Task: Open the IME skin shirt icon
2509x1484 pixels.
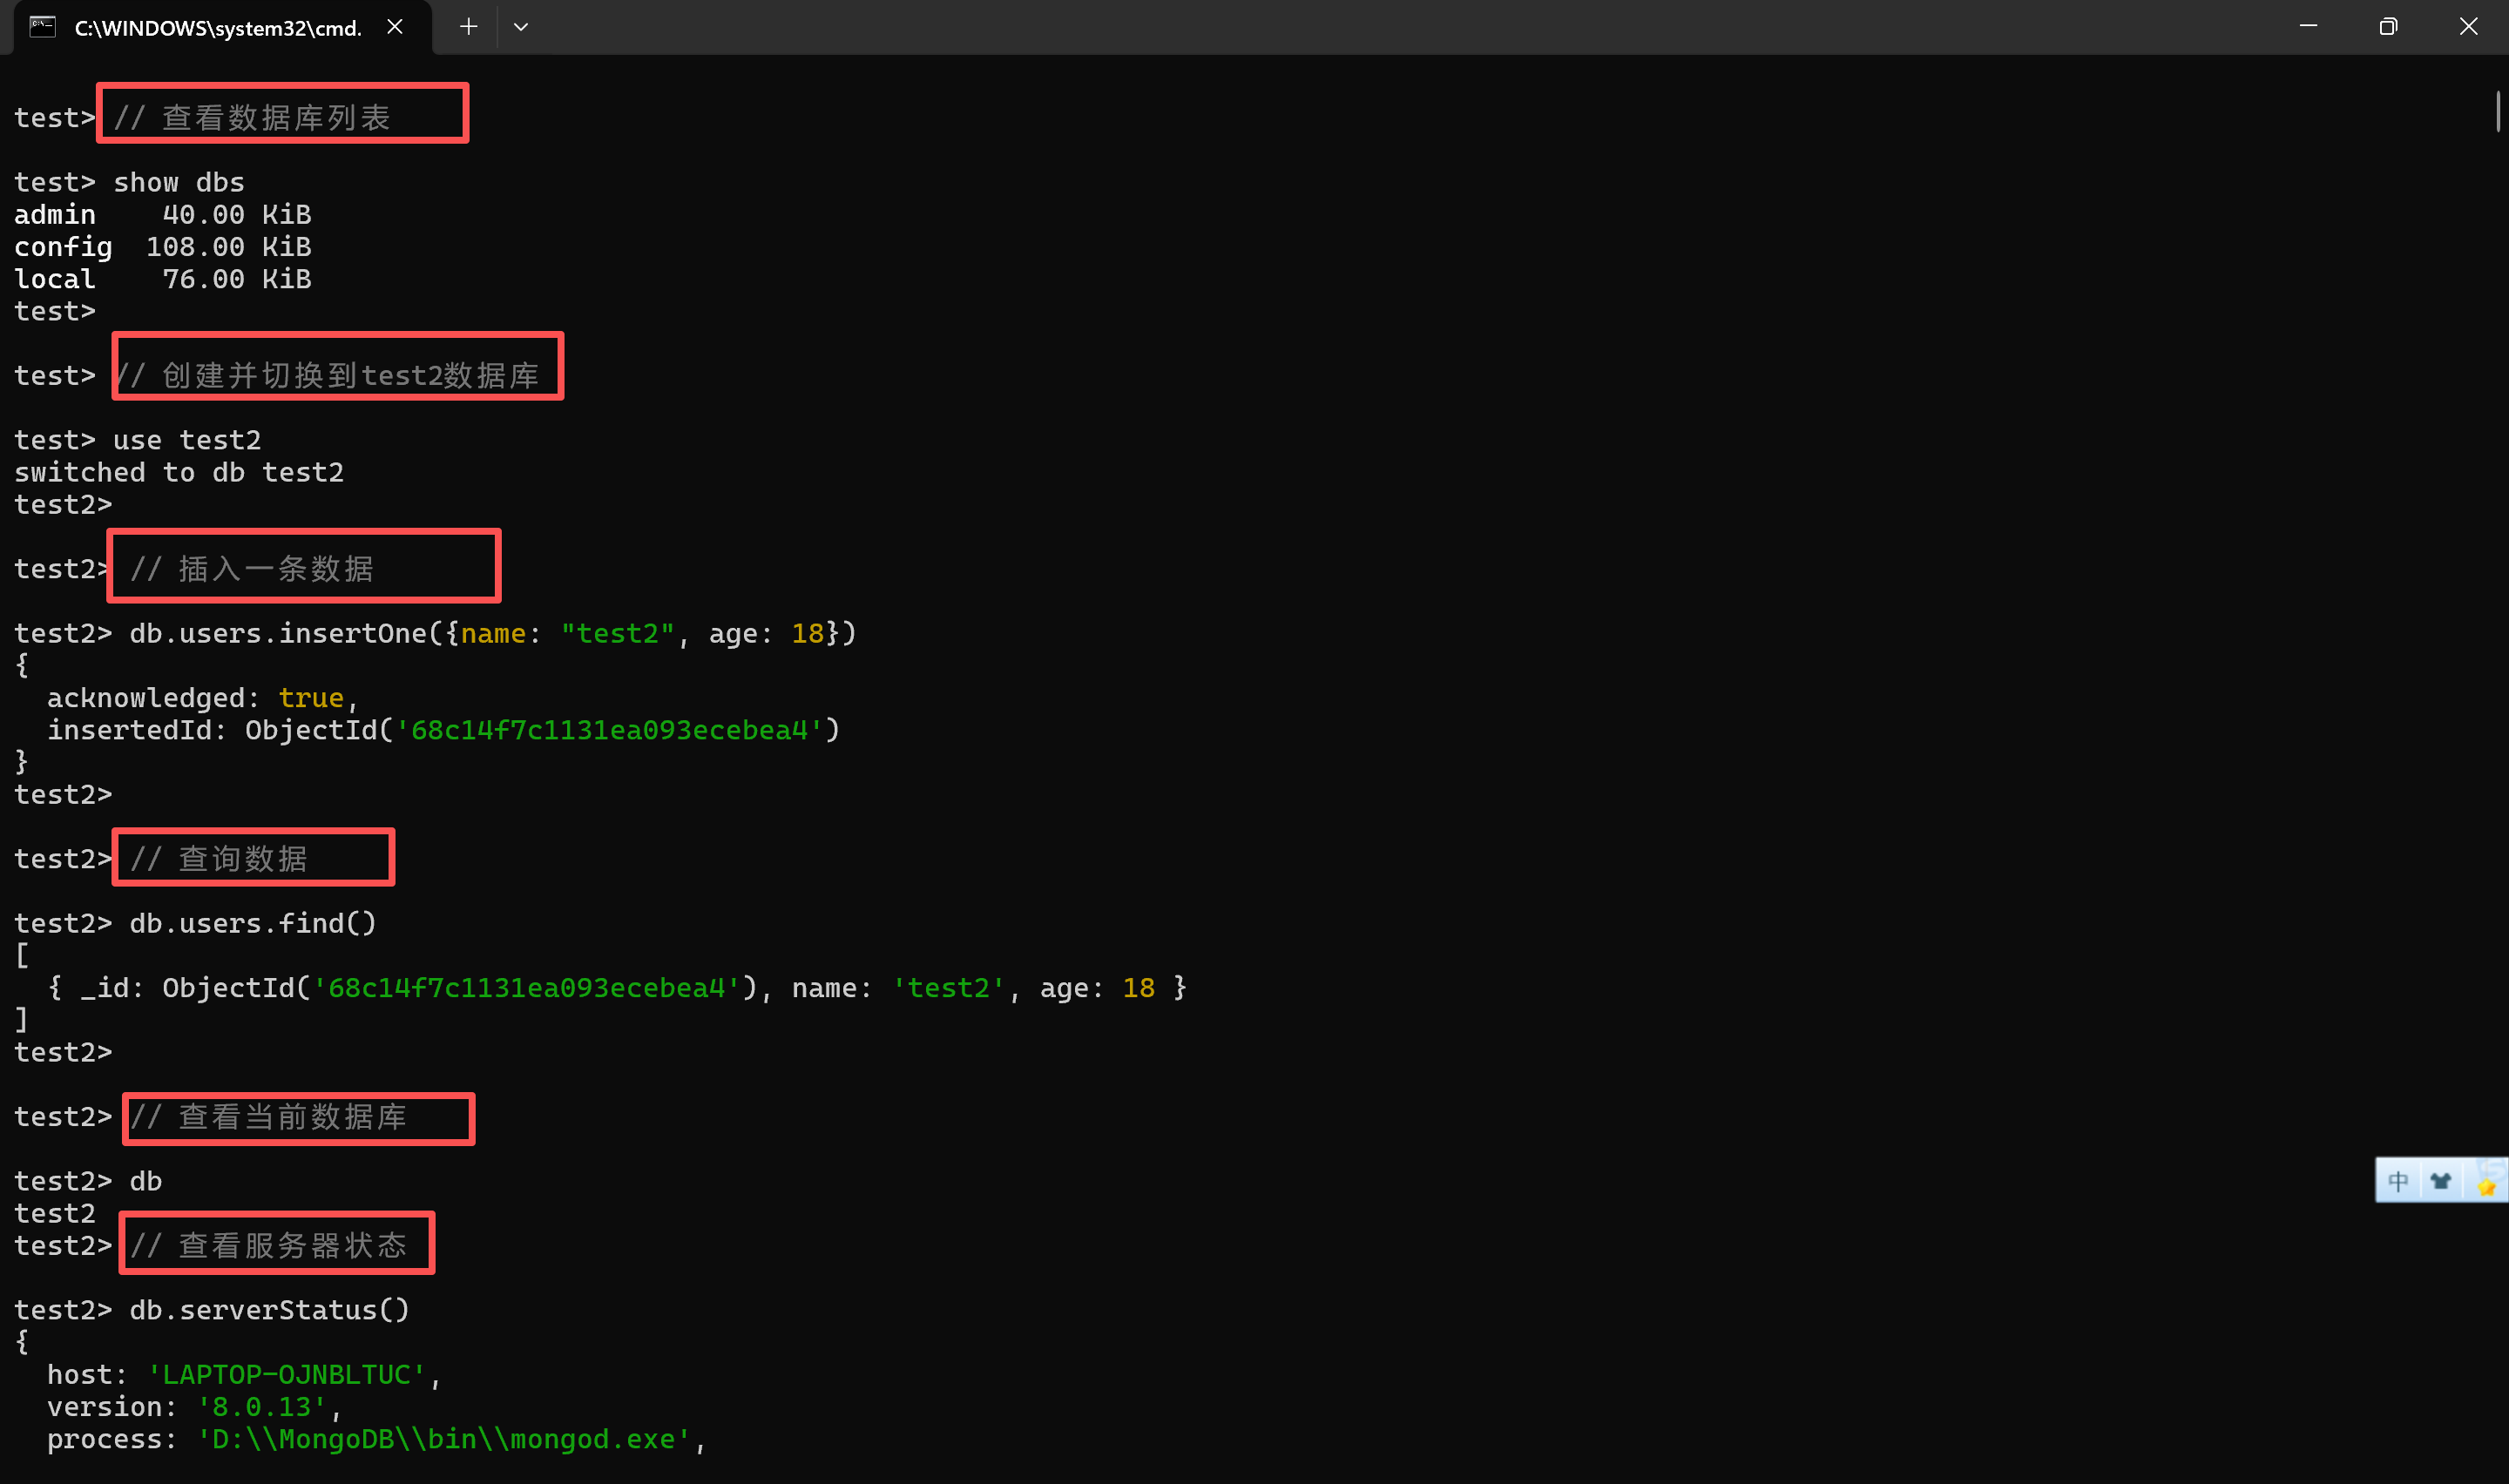Action: pyautogui.click(x=2441, y=1182)
